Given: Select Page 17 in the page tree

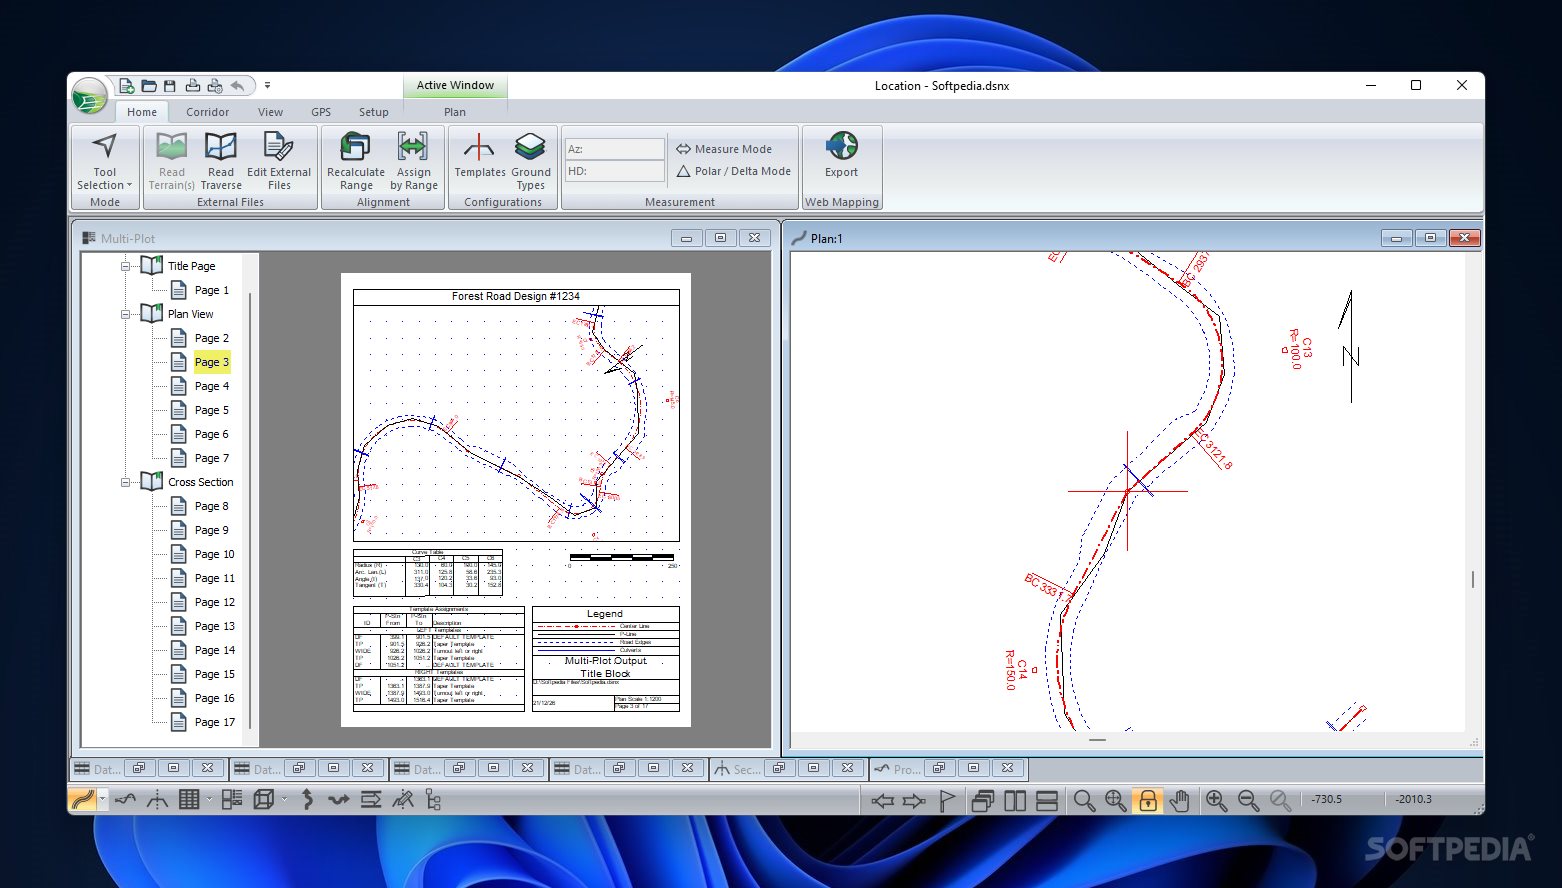Looking at the screenshot, I should click(x=214, y=722).
